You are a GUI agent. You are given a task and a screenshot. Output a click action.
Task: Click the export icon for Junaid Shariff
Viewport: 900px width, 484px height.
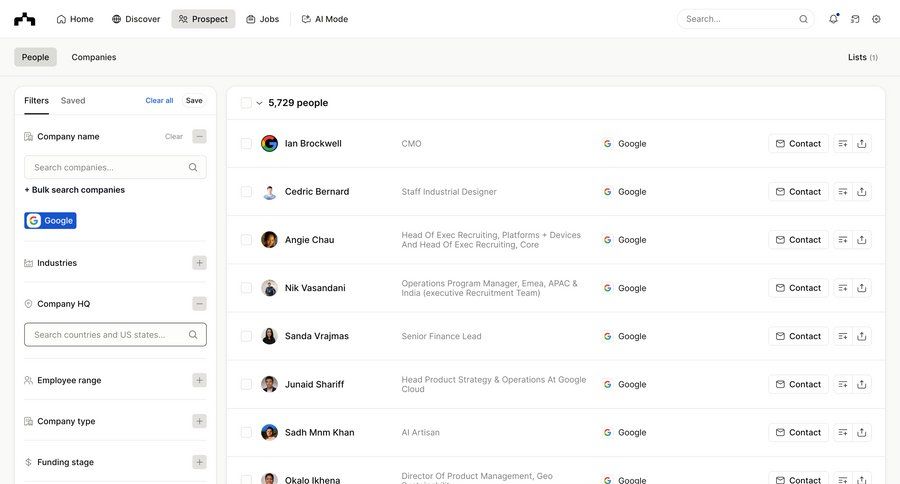pyautogui.click(x=862, y=385)
